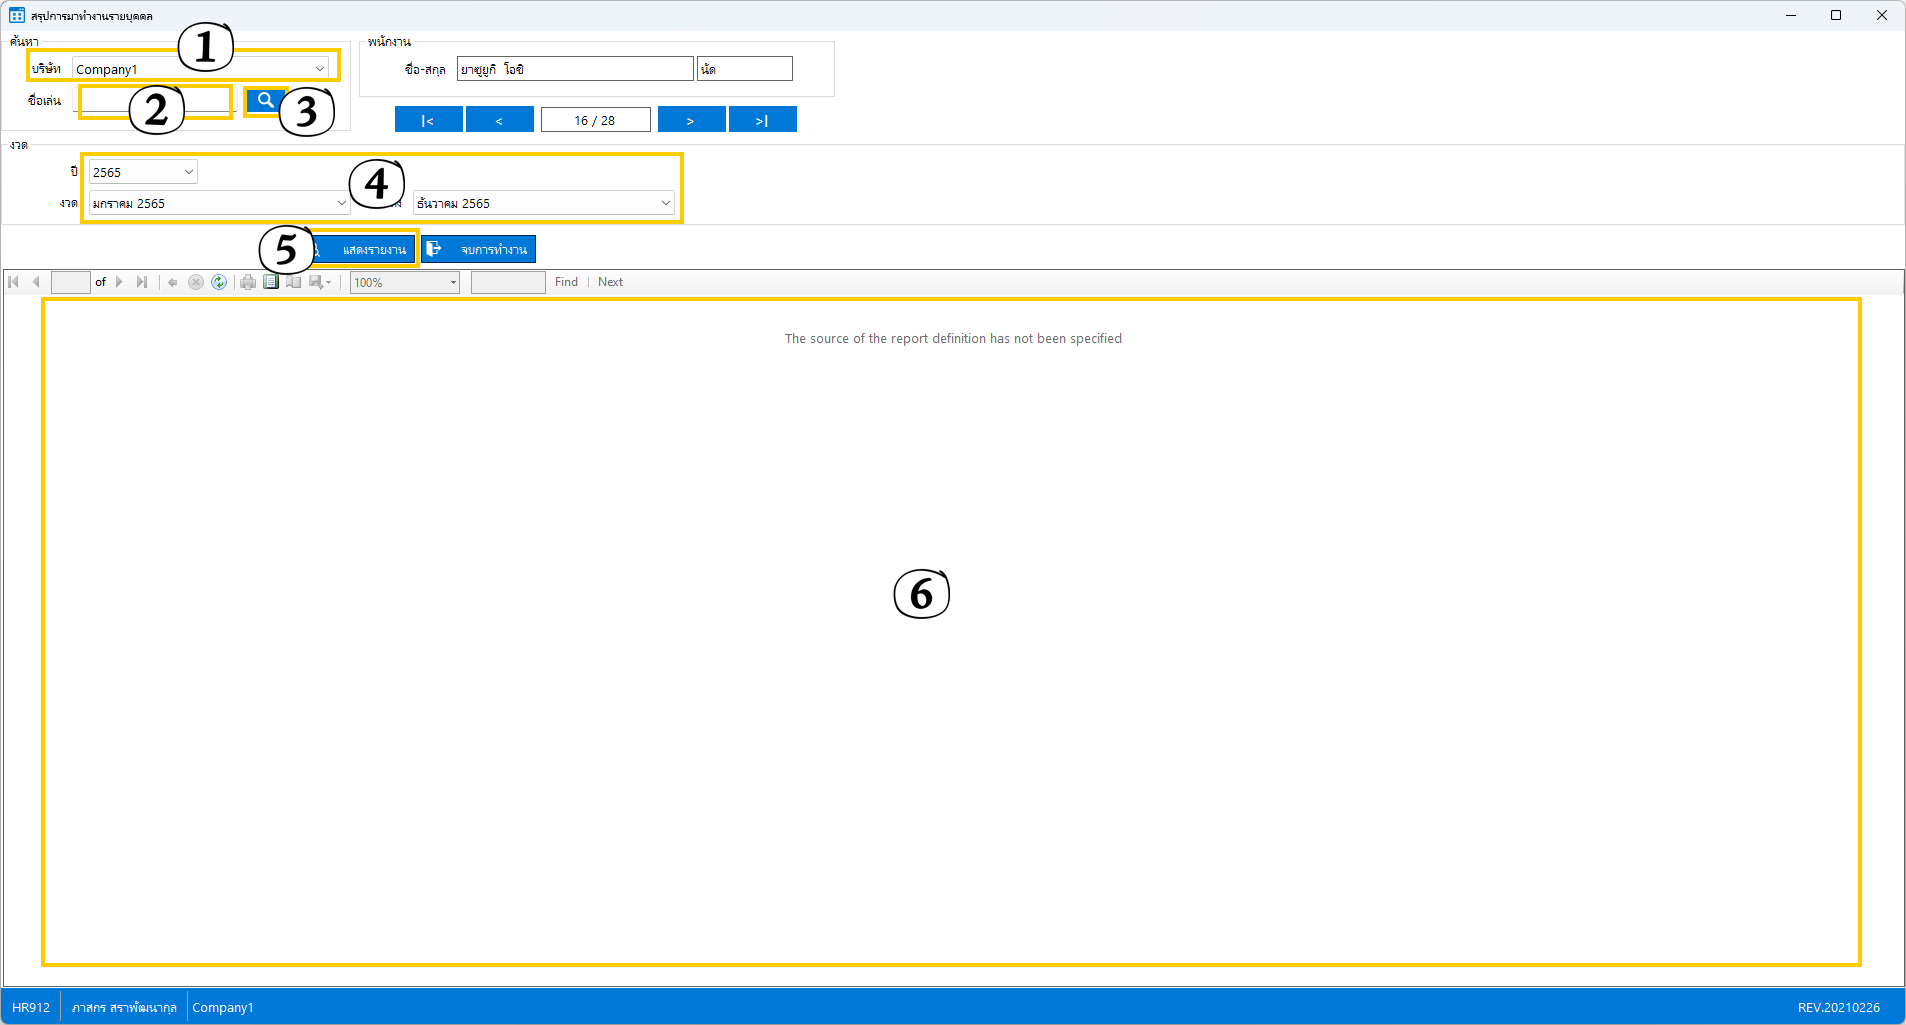
Task: Click the refresh icon in report toolbar
Action: (219, 282)
